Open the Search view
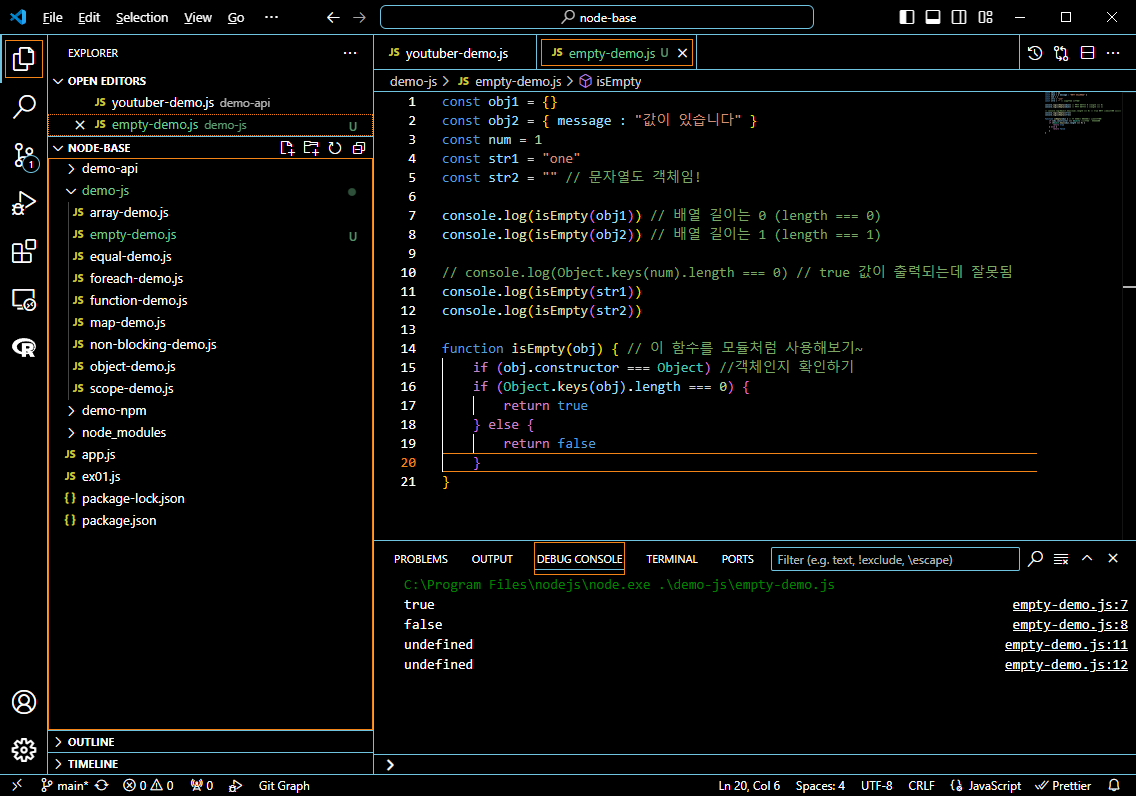Screen dimensions: 1136x796 click(x=24, y=107)
